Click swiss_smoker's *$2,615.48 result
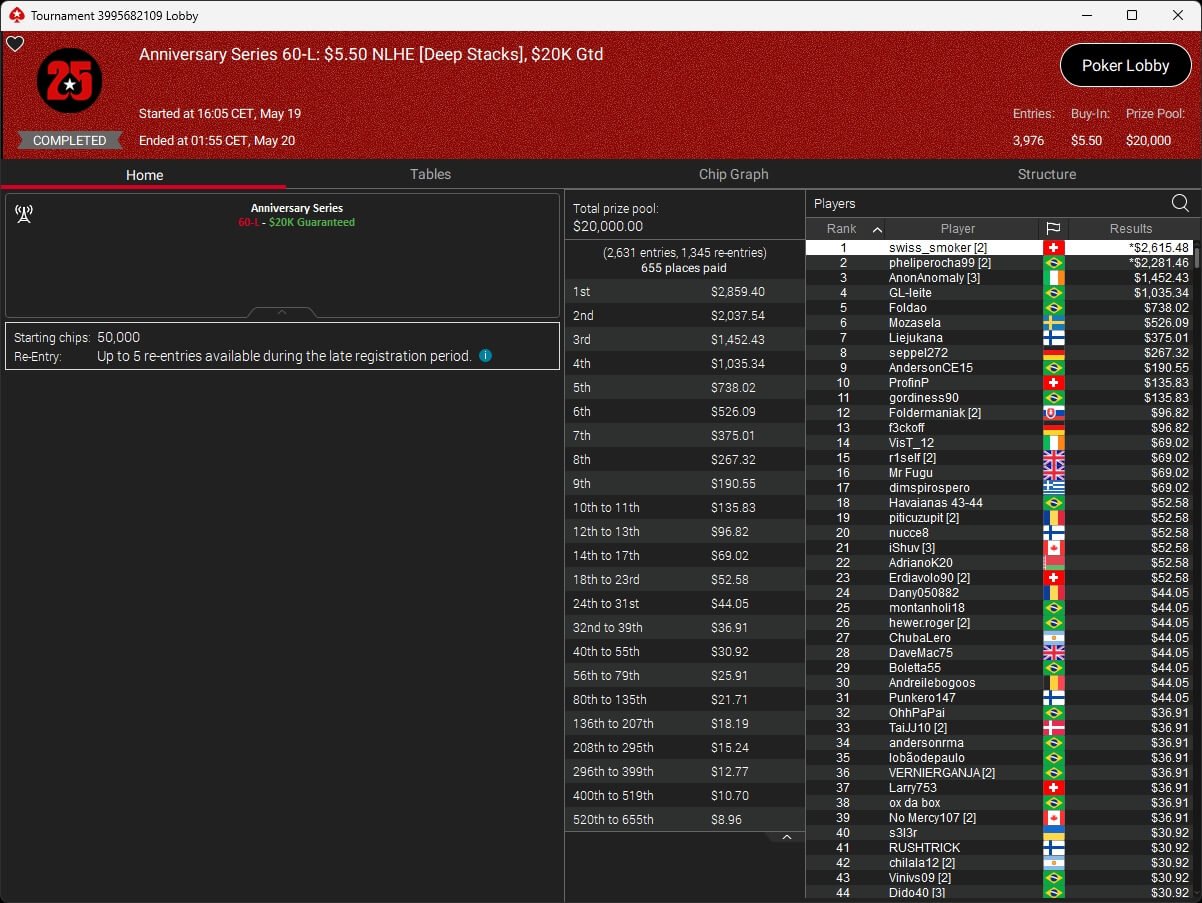Screen dimensions: 1202x903 (x=1158, y=247)
